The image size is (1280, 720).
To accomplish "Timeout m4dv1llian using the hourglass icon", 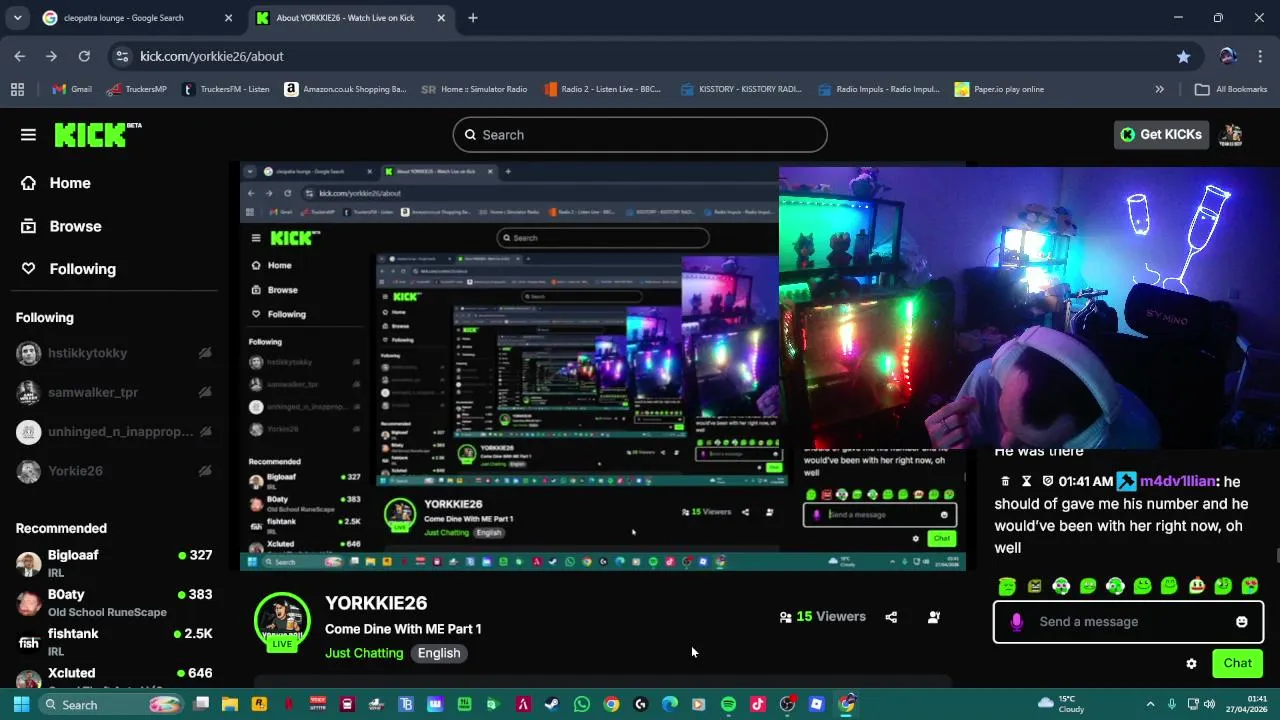I will point(1027,481).
